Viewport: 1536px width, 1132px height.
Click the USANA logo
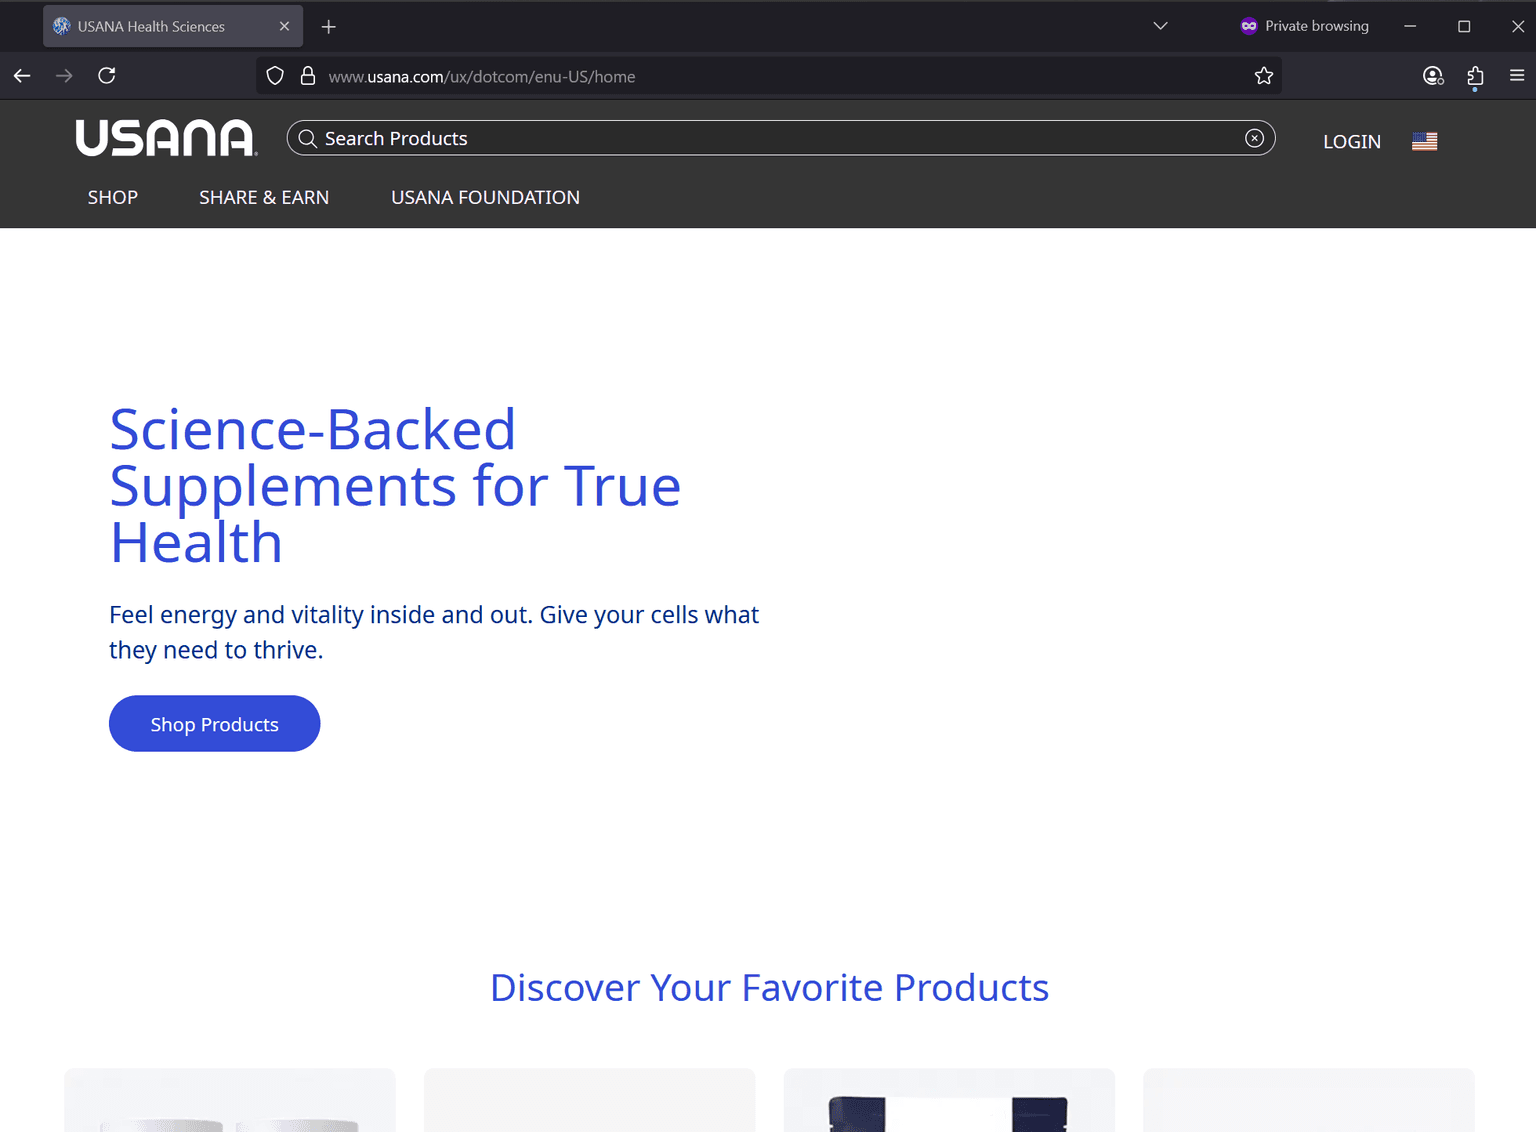click(x=165, y=138)
